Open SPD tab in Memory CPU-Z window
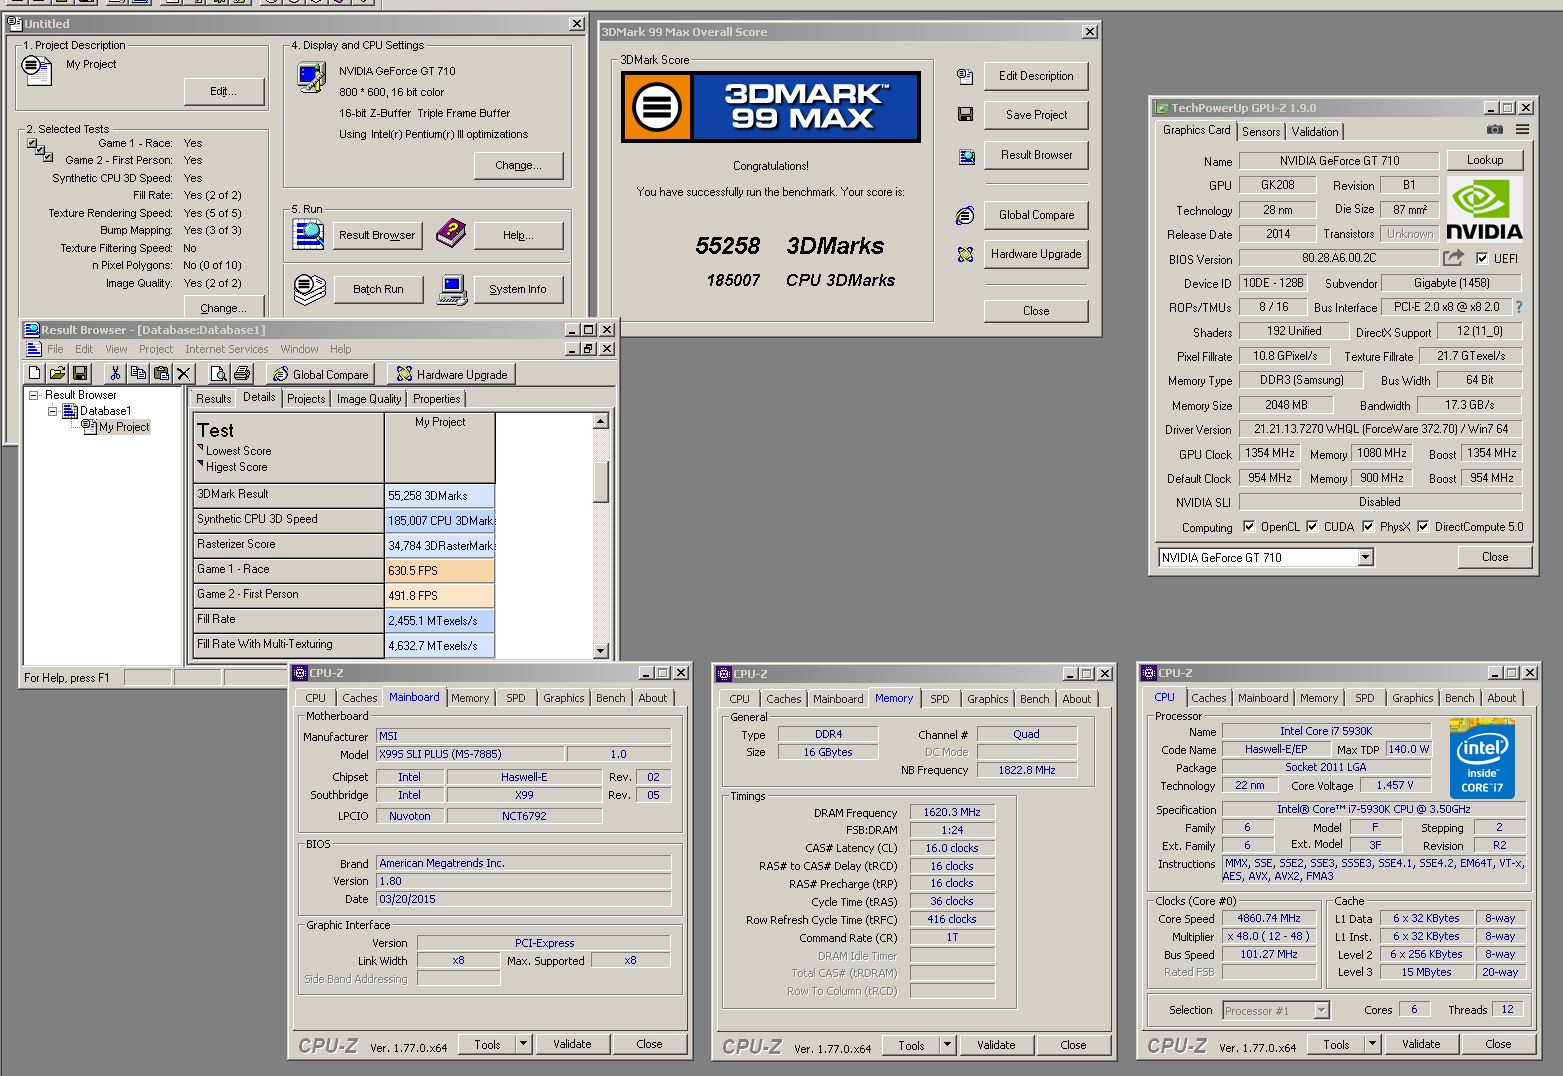This screenshot has width=1563, height=1076. [940, 699]
